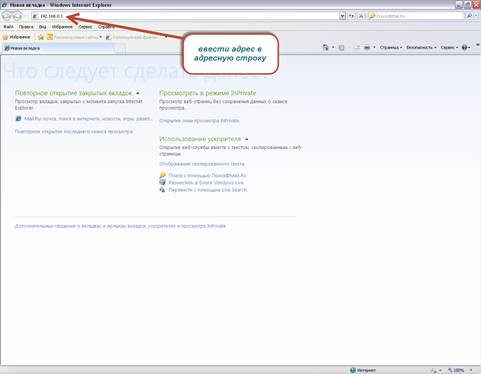Refresh the page with the refresh icon
481x374 pixels.
pos(352,16)
